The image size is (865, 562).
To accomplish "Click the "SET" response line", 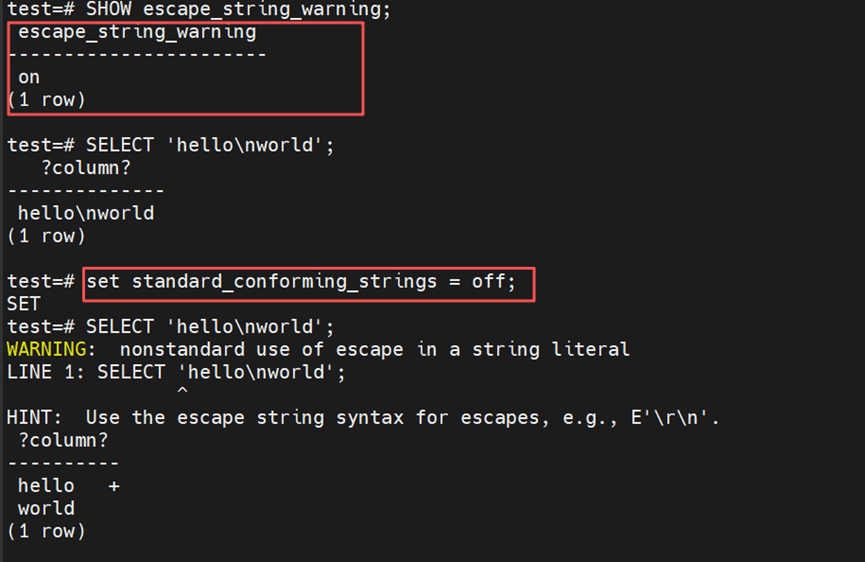I will pyautogui.click(x=23, y=304).
